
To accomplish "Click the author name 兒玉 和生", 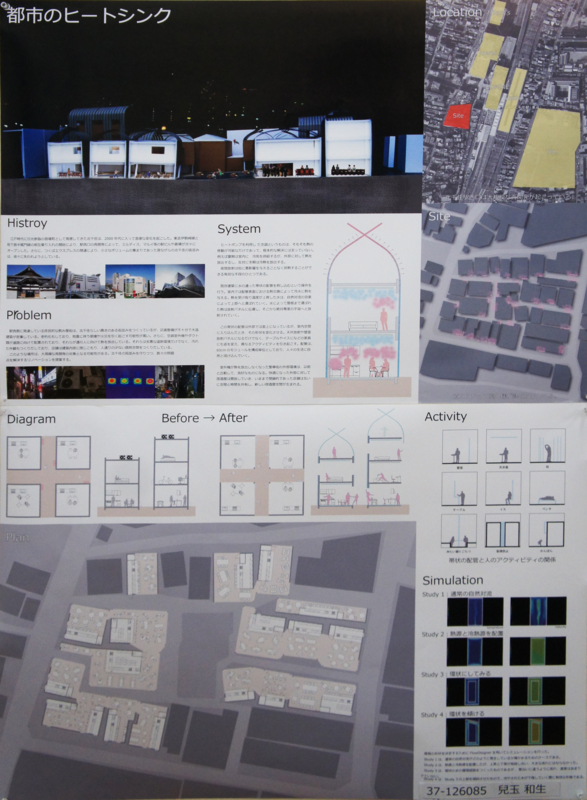I will pos(522,790).
